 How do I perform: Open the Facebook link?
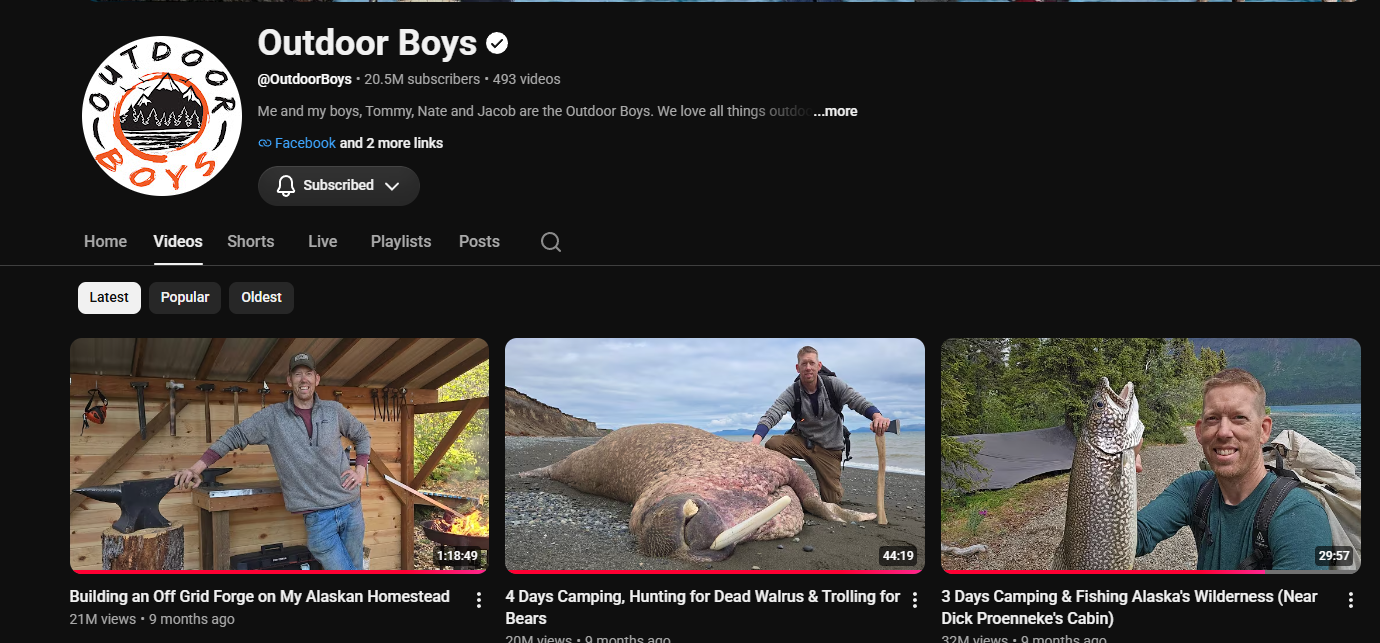coord(305,143)
